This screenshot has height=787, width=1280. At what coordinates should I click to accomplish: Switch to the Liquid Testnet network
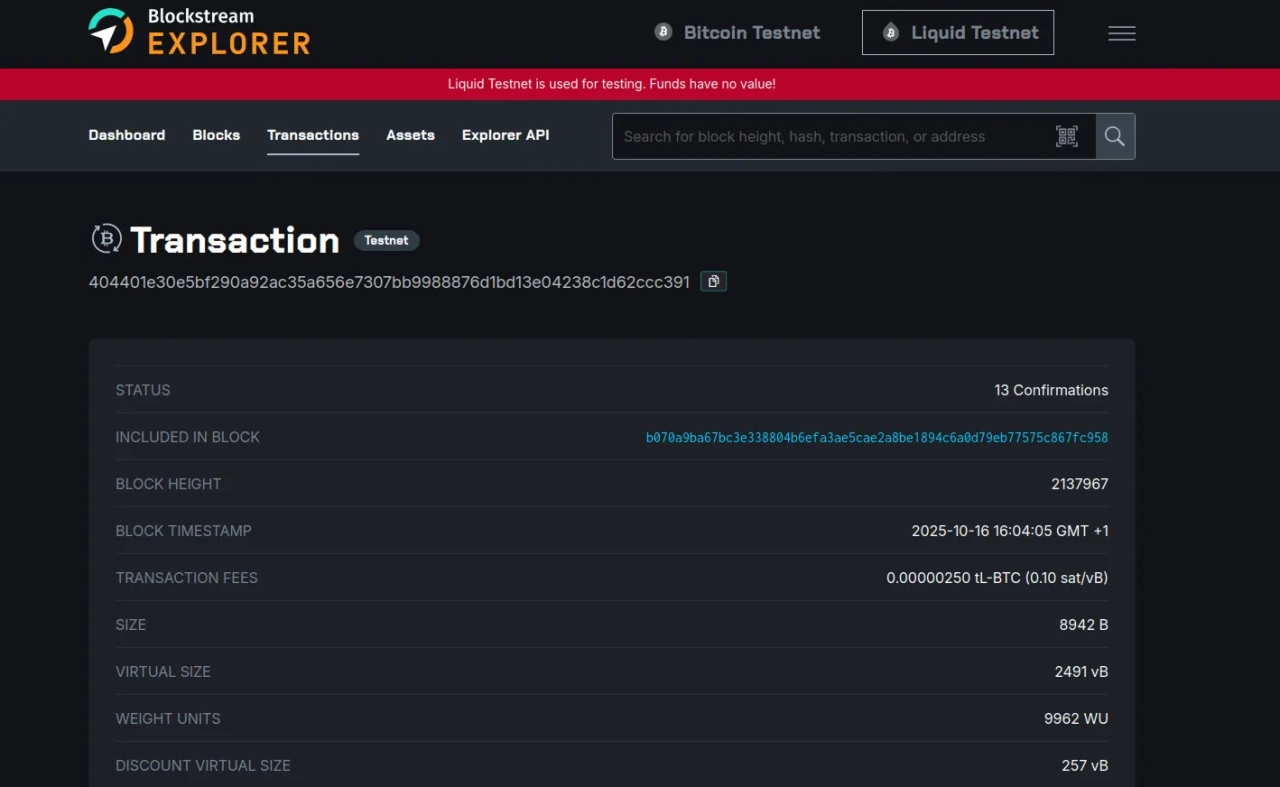[x=957, y=32]
